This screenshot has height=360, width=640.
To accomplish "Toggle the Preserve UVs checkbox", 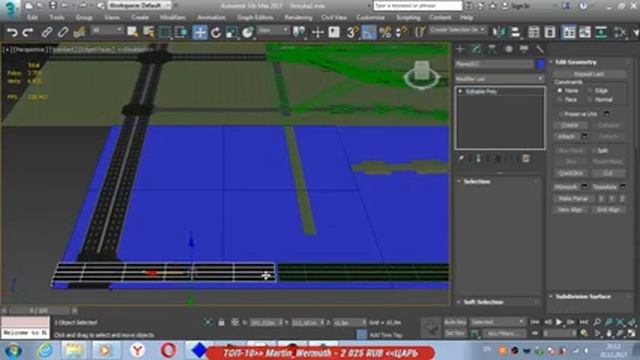I will click(561, 114).
